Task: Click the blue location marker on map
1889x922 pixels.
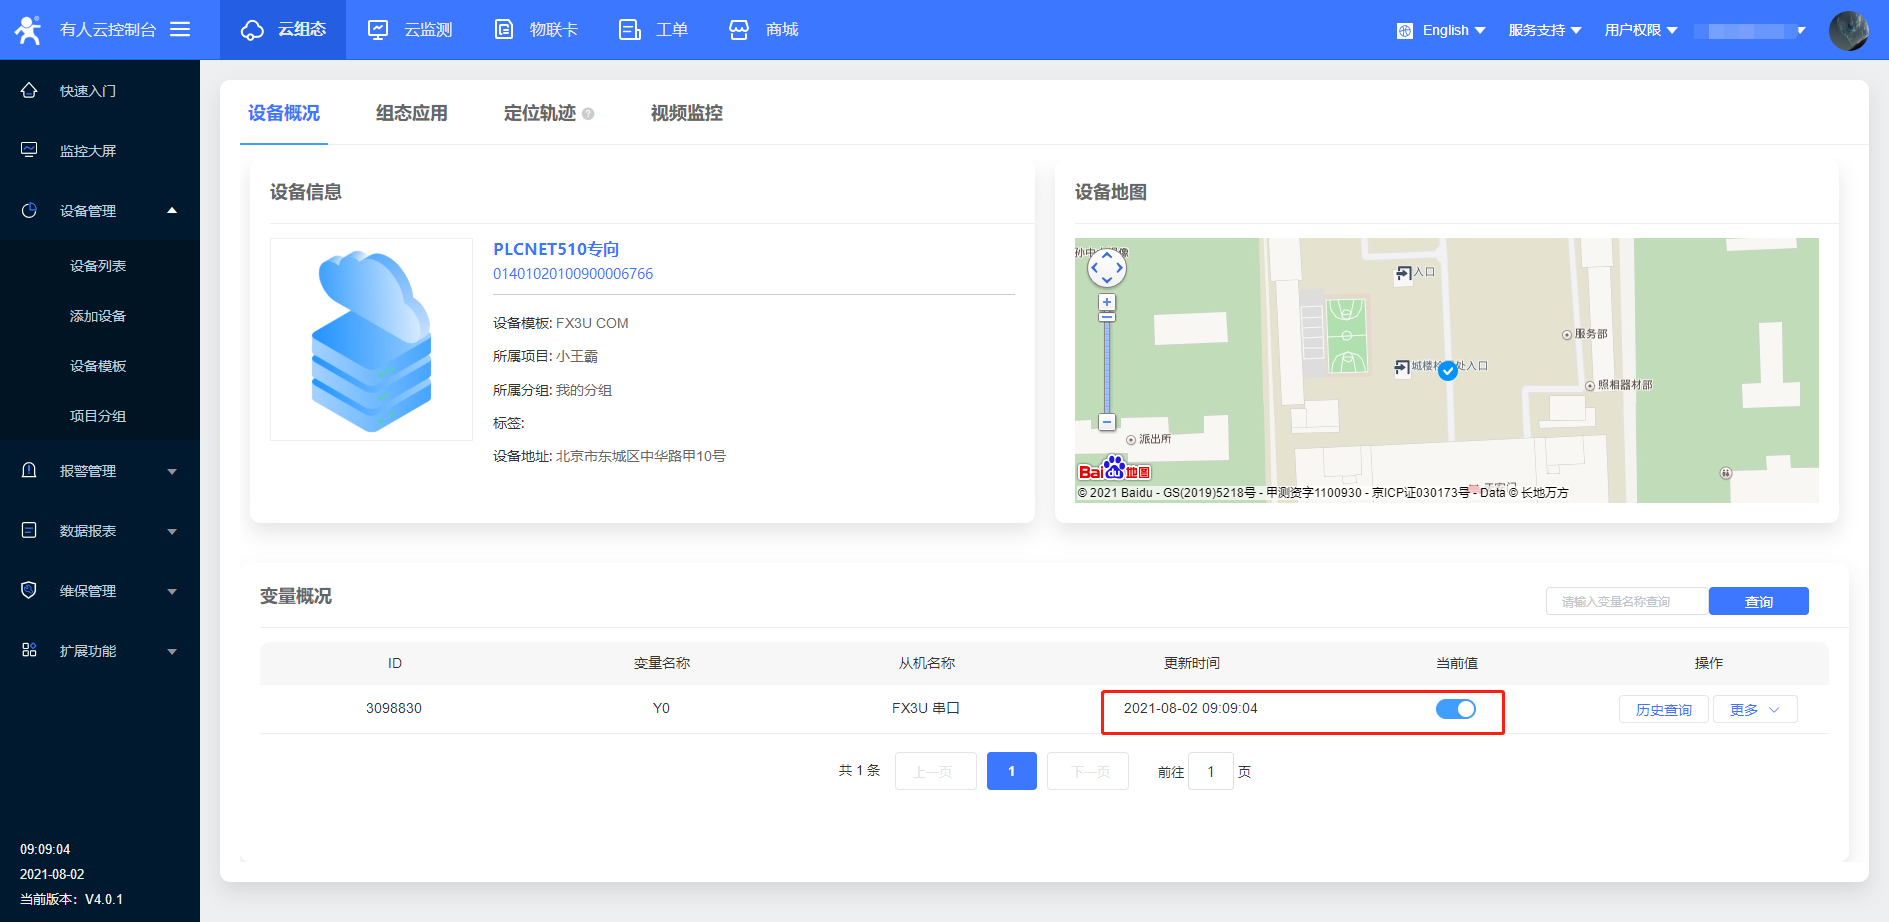Action: pyautogui.click(x=1447, y=370)
